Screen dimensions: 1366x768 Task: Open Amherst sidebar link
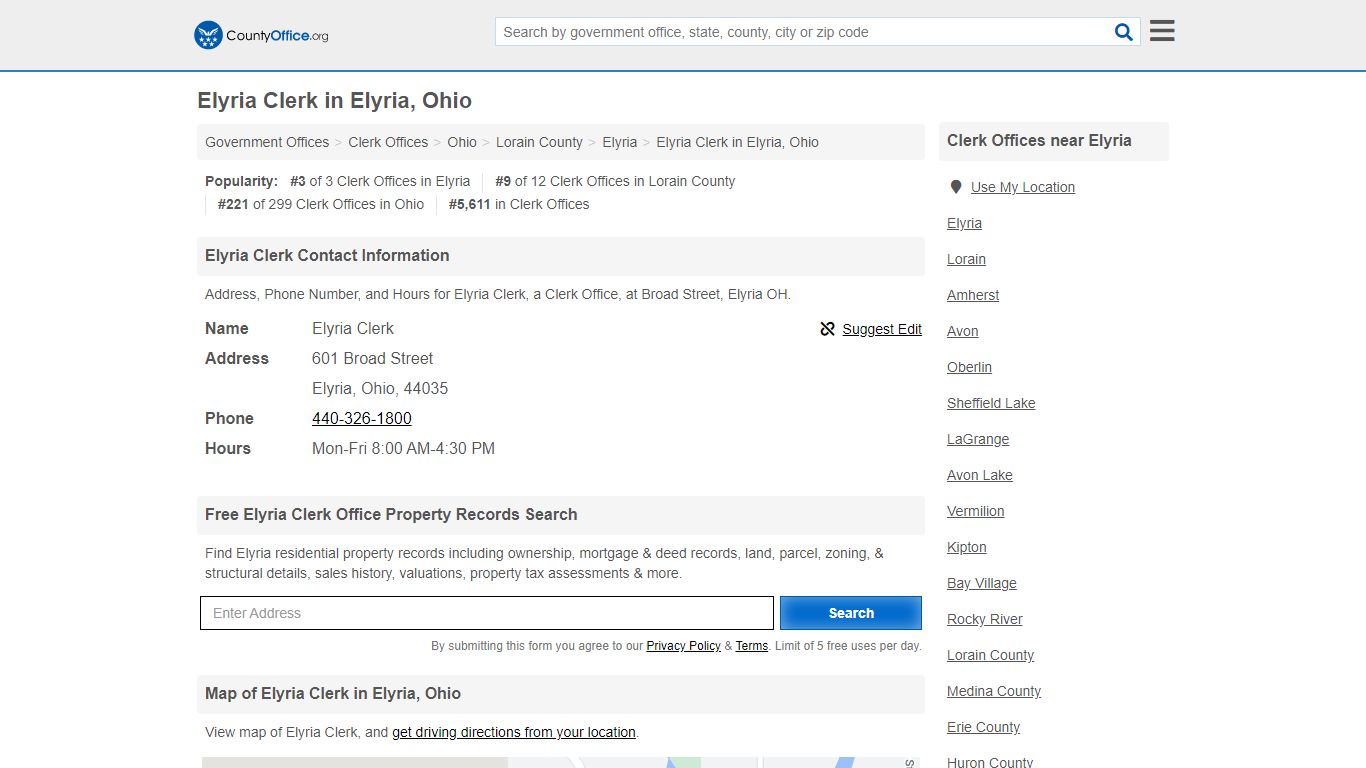[x=973, y=295]
